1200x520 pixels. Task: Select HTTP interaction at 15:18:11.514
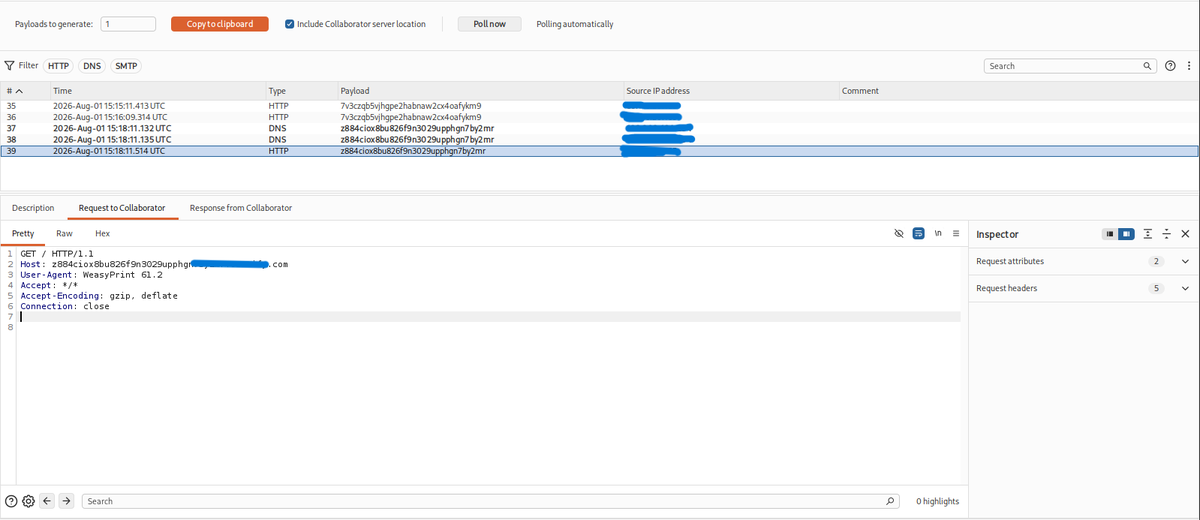600,151
